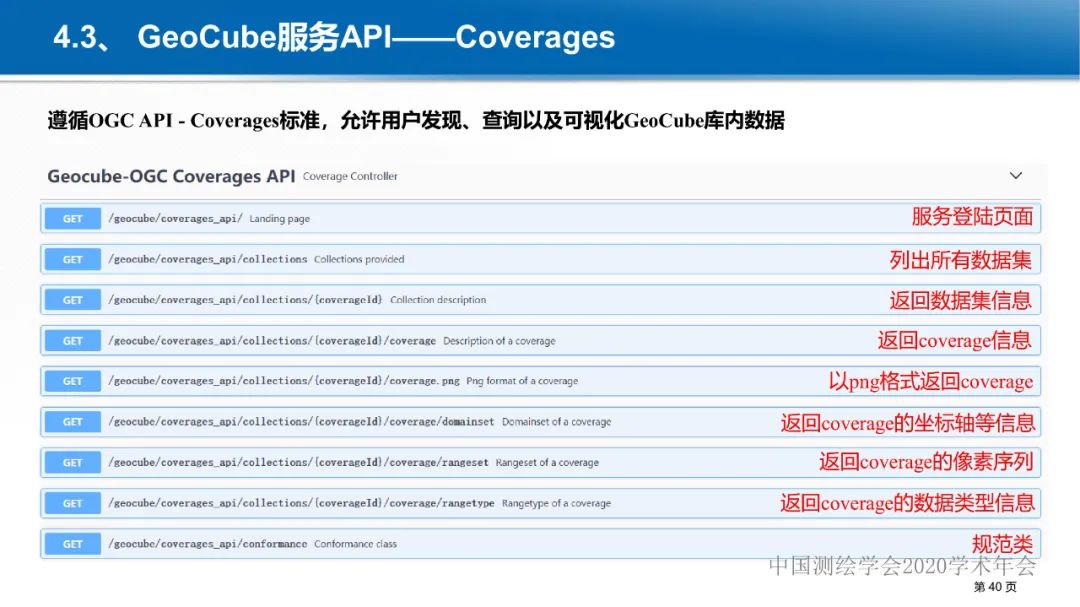
Task: Click GET badge for Description of a coverage
Action: pos(73,341)
